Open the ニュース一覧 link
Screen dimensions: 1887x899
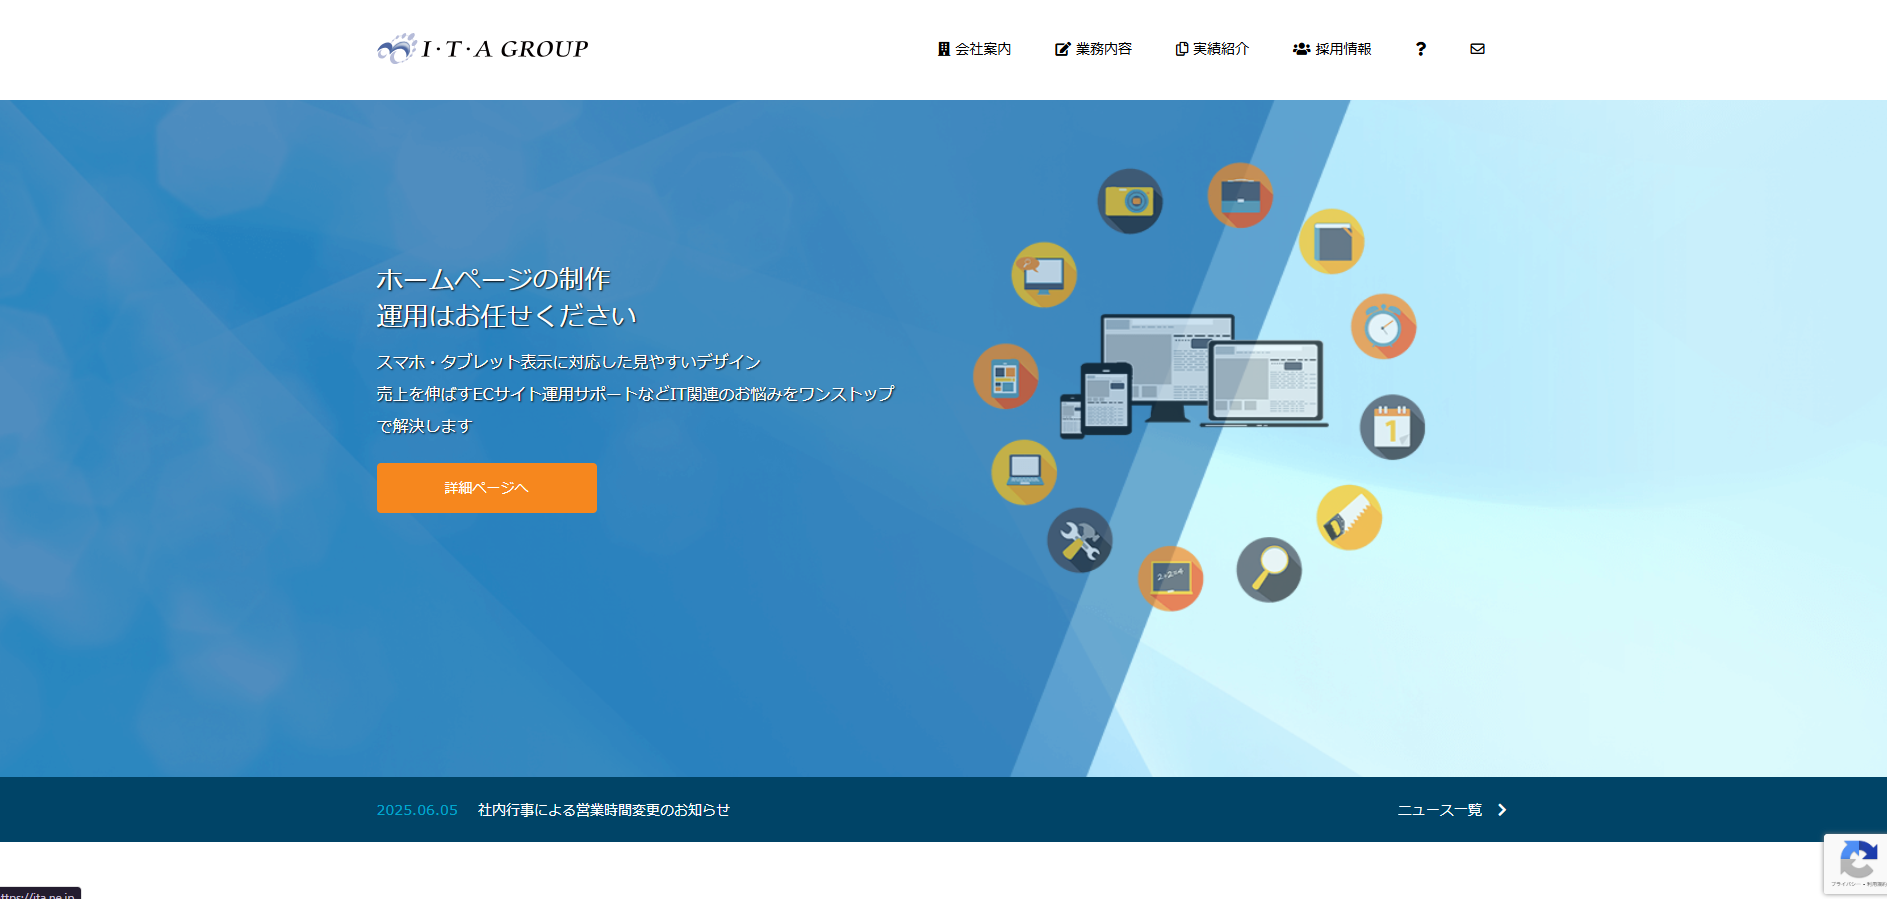tap(1439, 810)
